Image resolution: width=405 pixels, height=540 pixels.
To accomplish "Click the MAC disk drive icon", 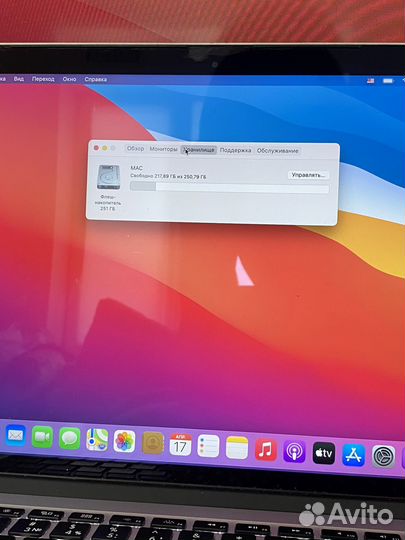I will pos(108,177).
